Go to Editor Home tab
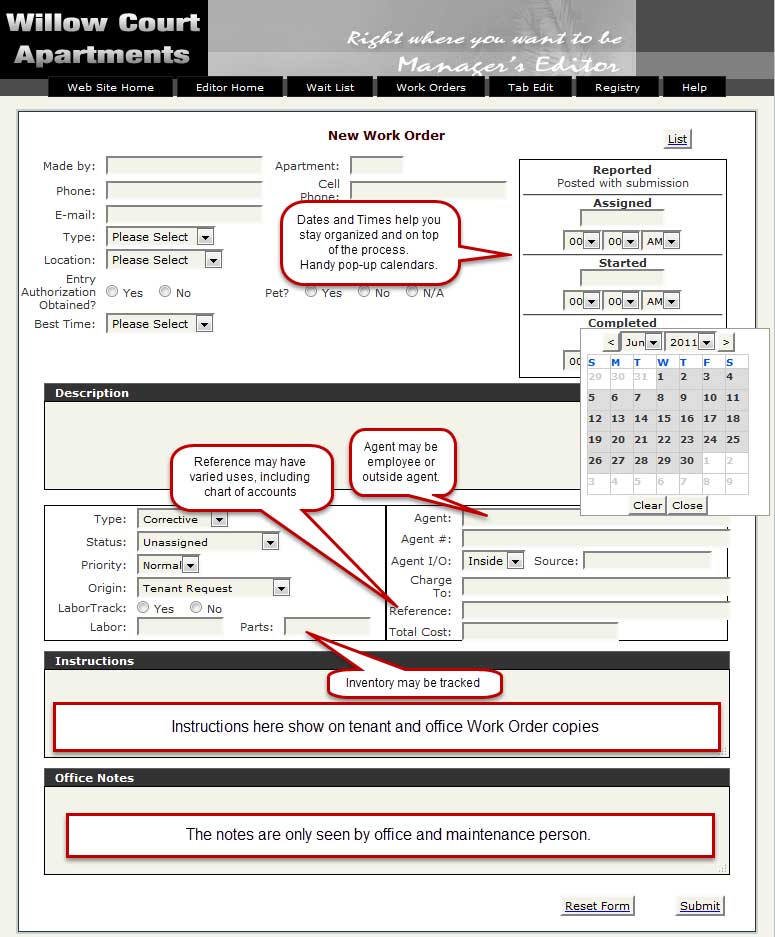The image size is (775, 937). (x=230, y=87)
